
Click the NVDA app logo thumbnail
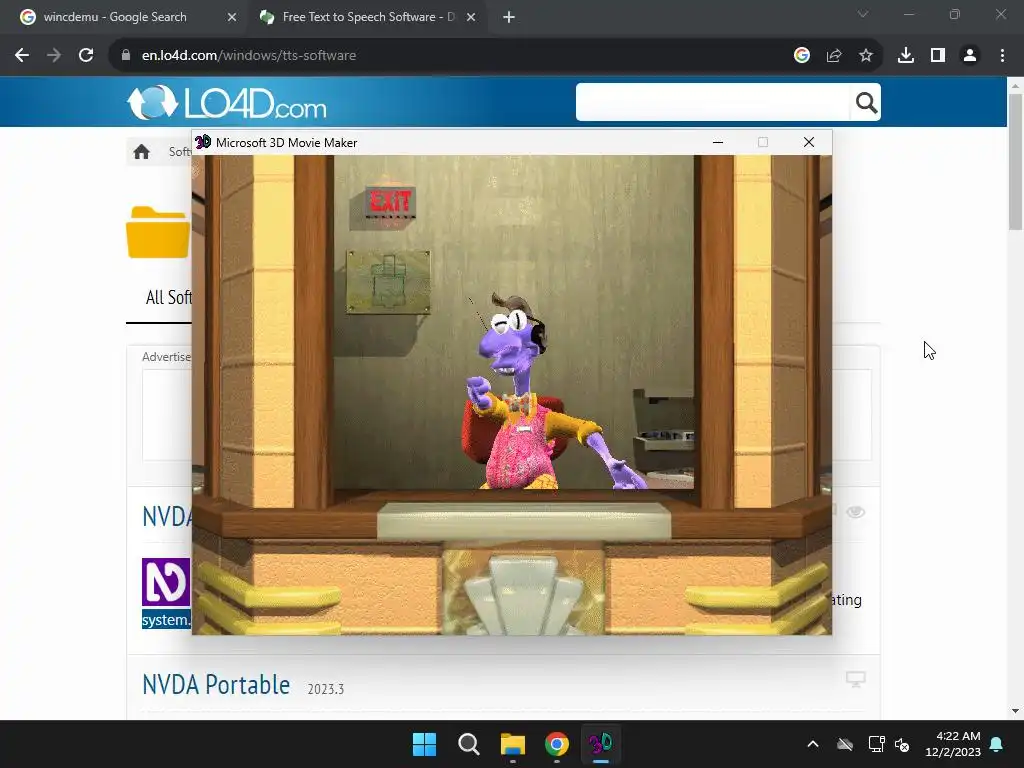(x=166, y=582)
